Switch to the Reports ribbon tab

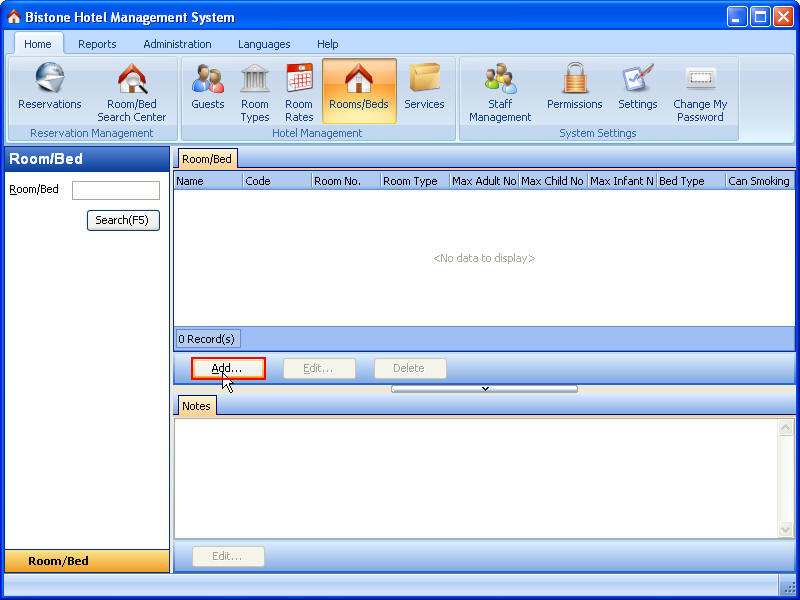(x=97, y=44)
